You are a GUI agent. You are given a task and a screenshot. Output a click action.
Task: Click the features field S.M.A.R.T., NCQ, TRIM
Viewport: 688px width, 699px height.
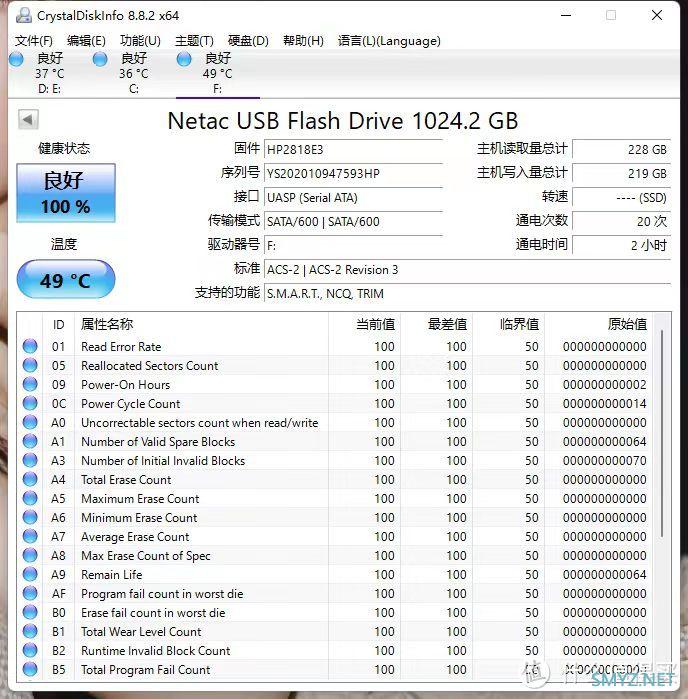click(467, 294)
